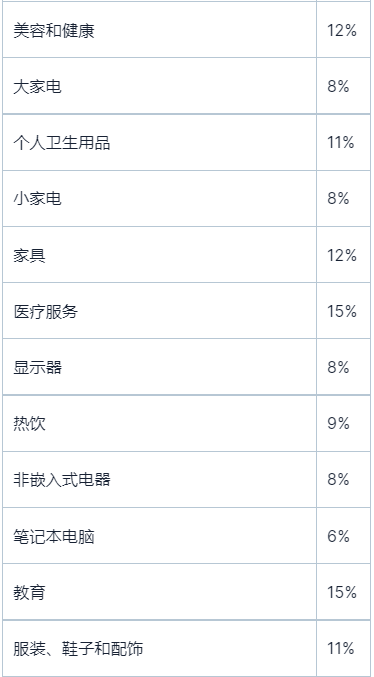Select the 服装、鞋子和配饰 category cell
374x677 pixels.
(x=159, y=648)
